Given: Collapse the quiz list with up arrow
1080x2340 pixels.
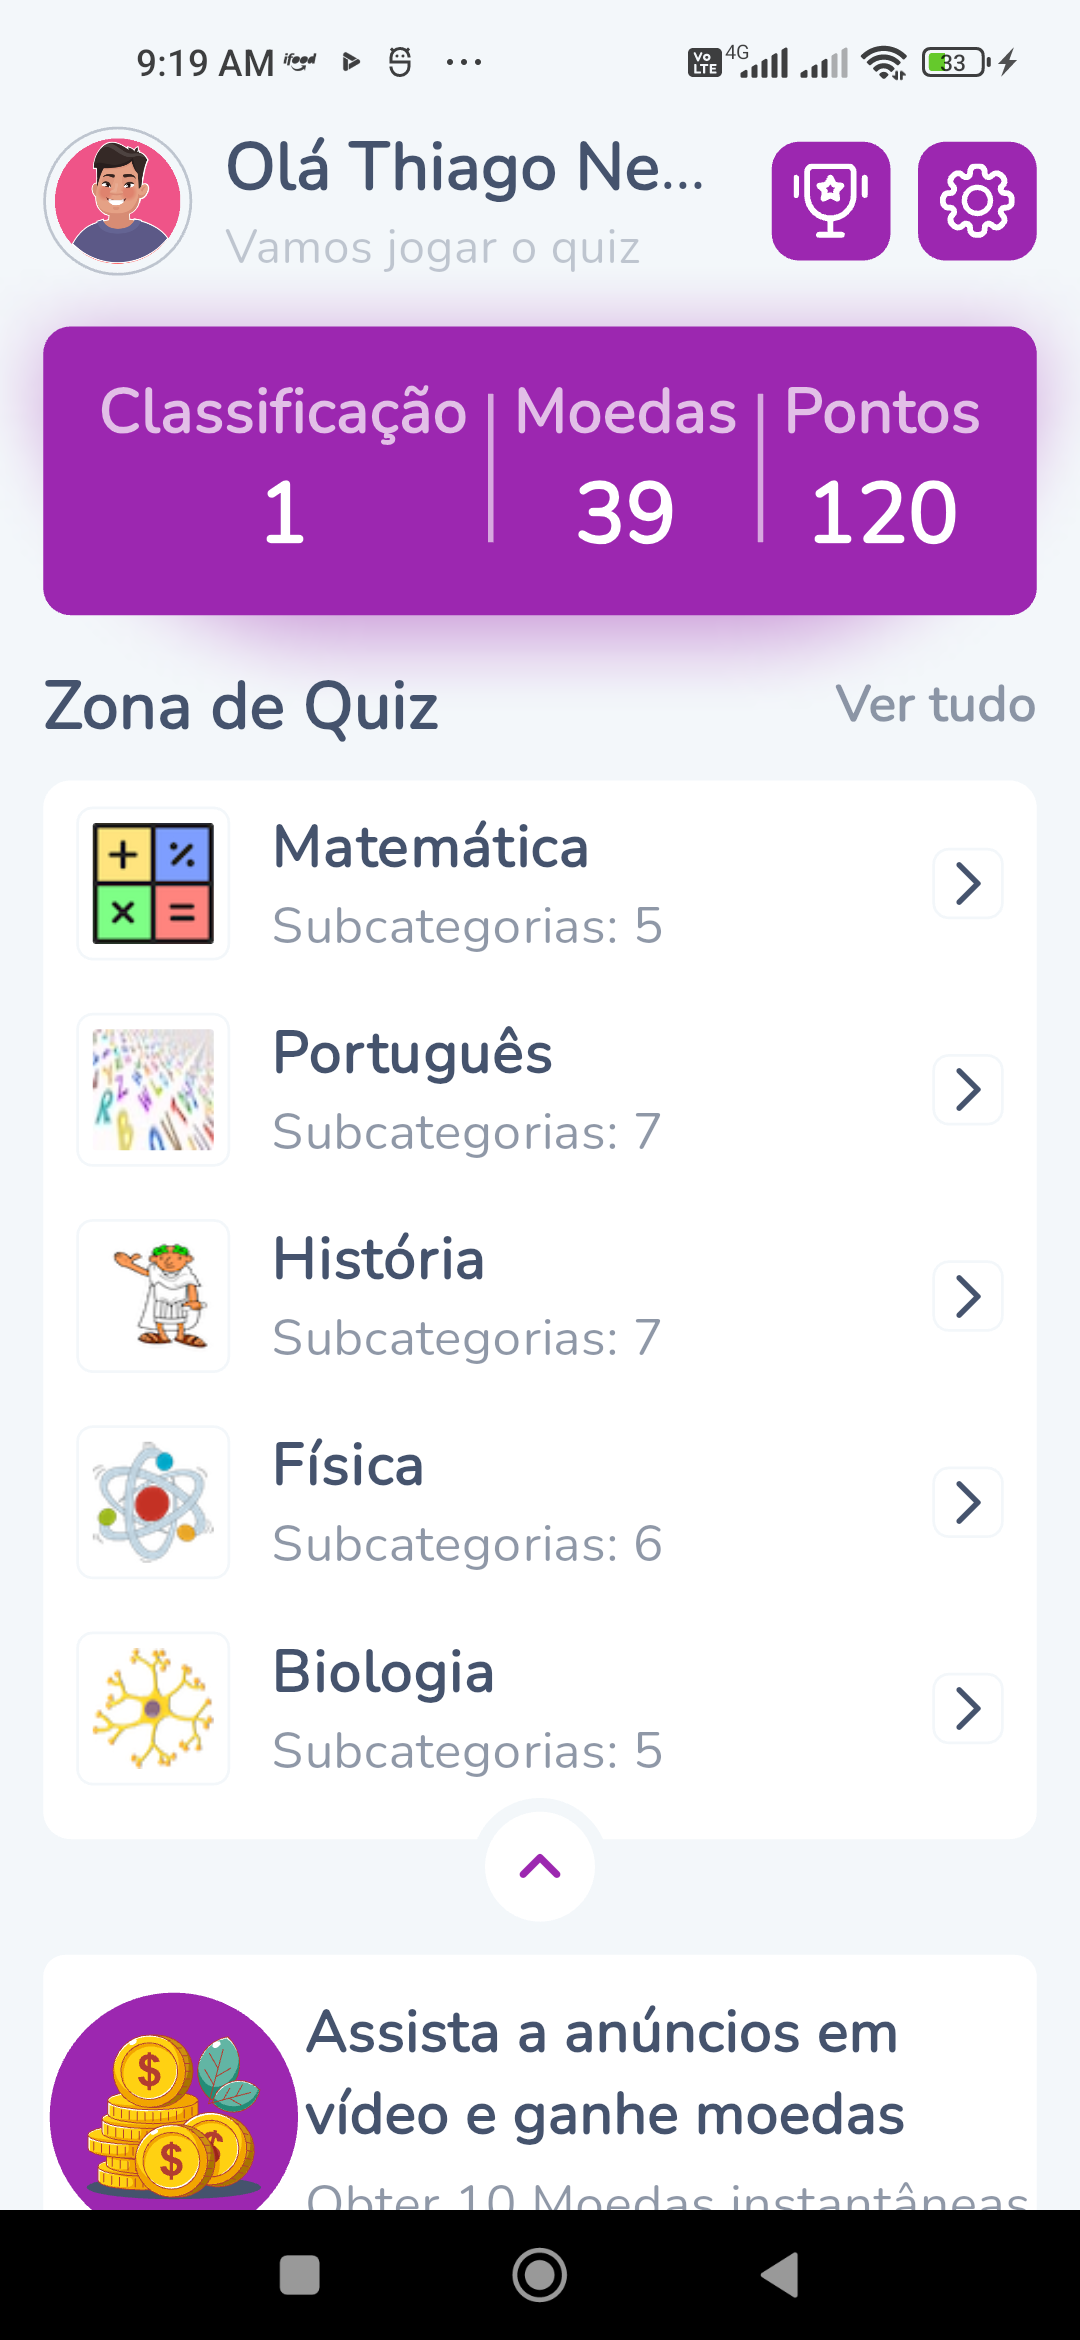Looking at the screenshot, I should 540,1866.
